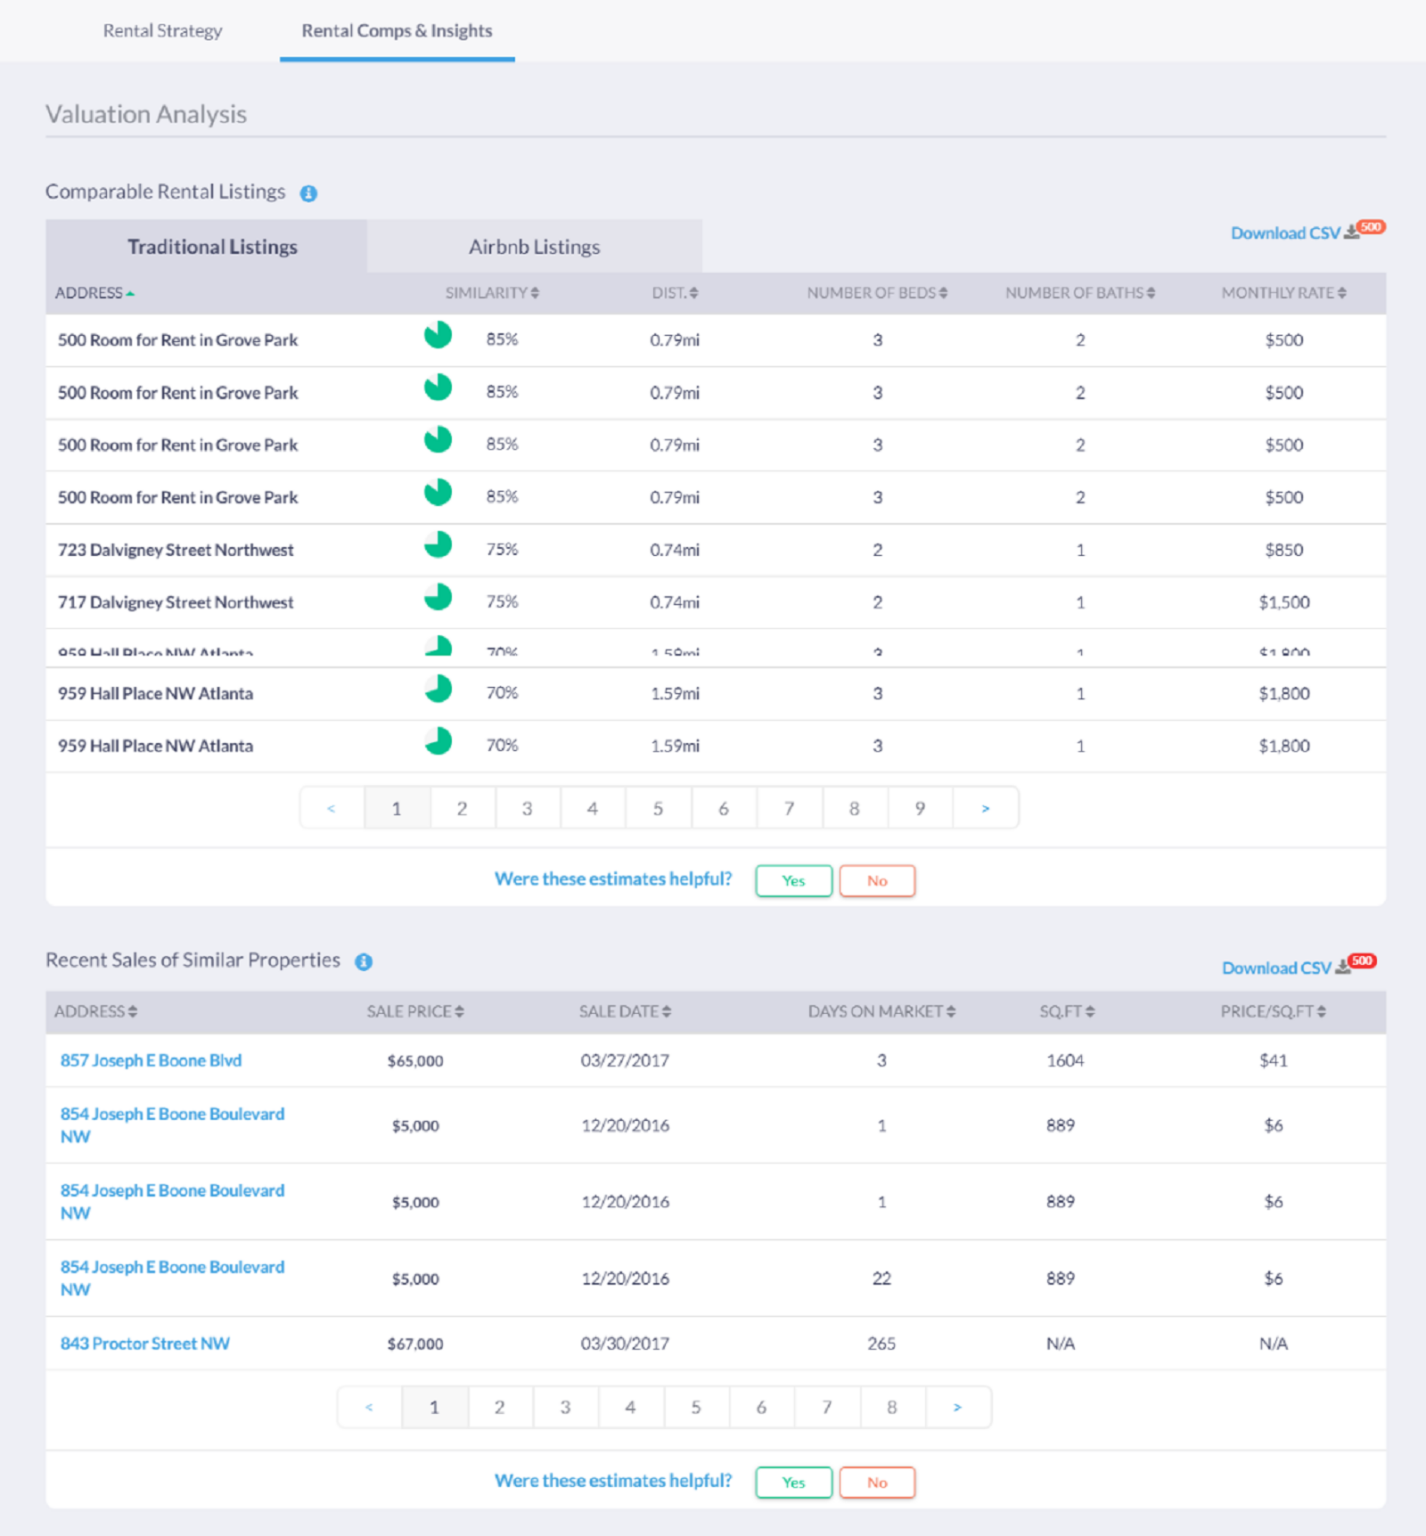This screenshot has width=1426, height=1536.
Task: Click similarity pie icon for 723 Dalvigney Street
Action: coord(438,546)
